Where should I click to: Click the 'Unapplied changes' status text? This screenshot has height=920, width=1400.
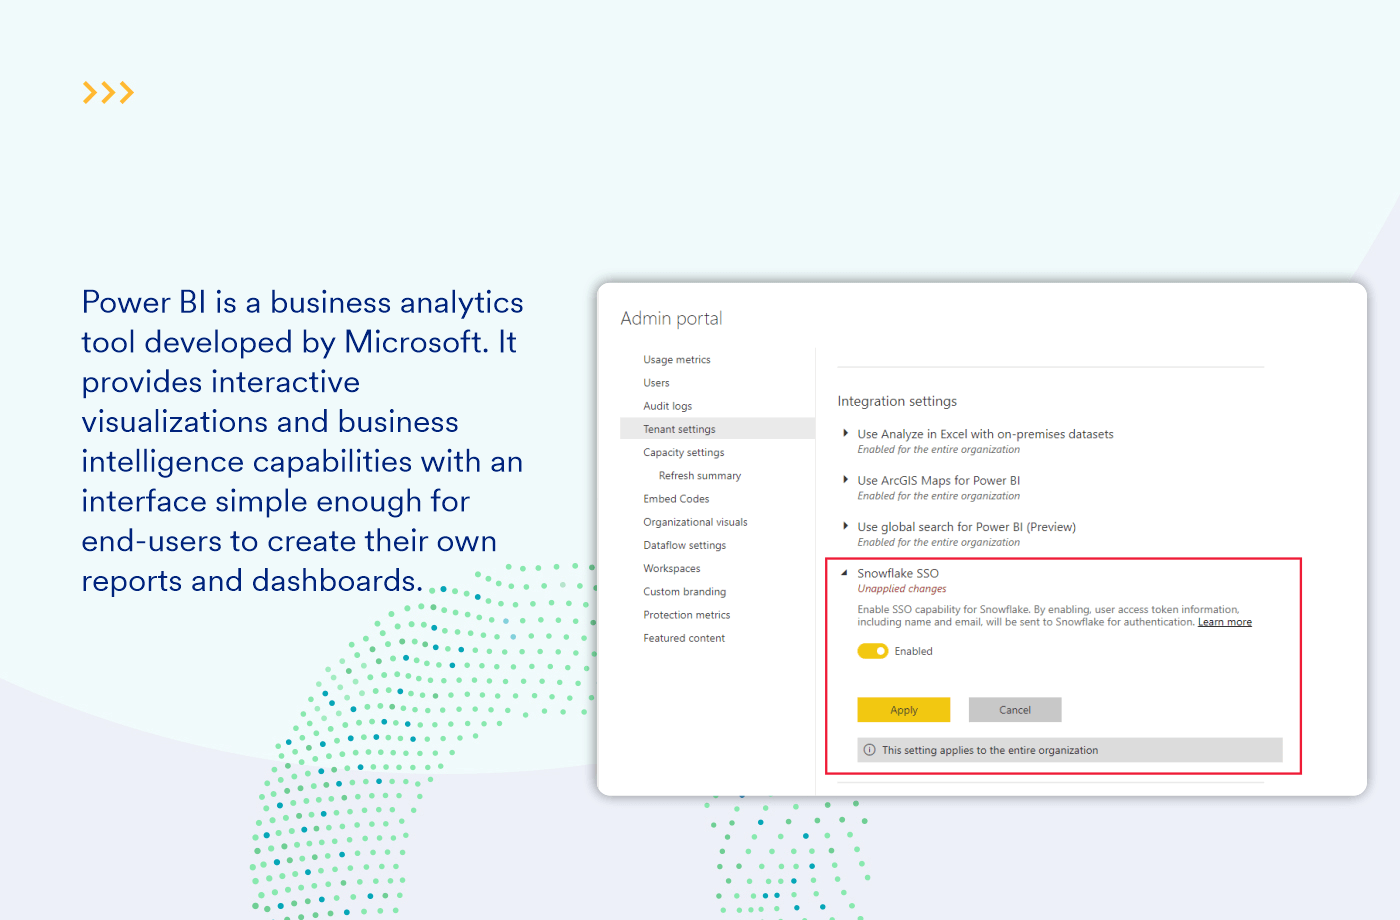coord(902,589)
